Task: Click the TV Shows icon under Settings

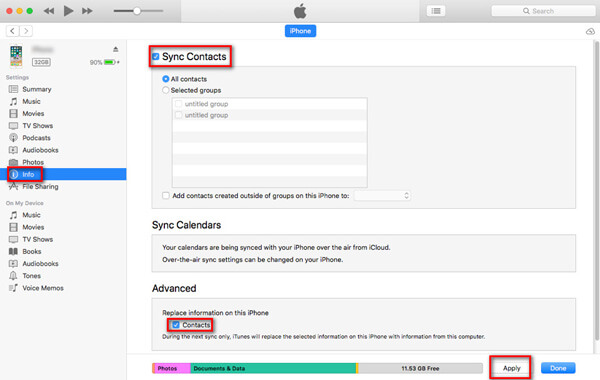Action: (13, 126)
